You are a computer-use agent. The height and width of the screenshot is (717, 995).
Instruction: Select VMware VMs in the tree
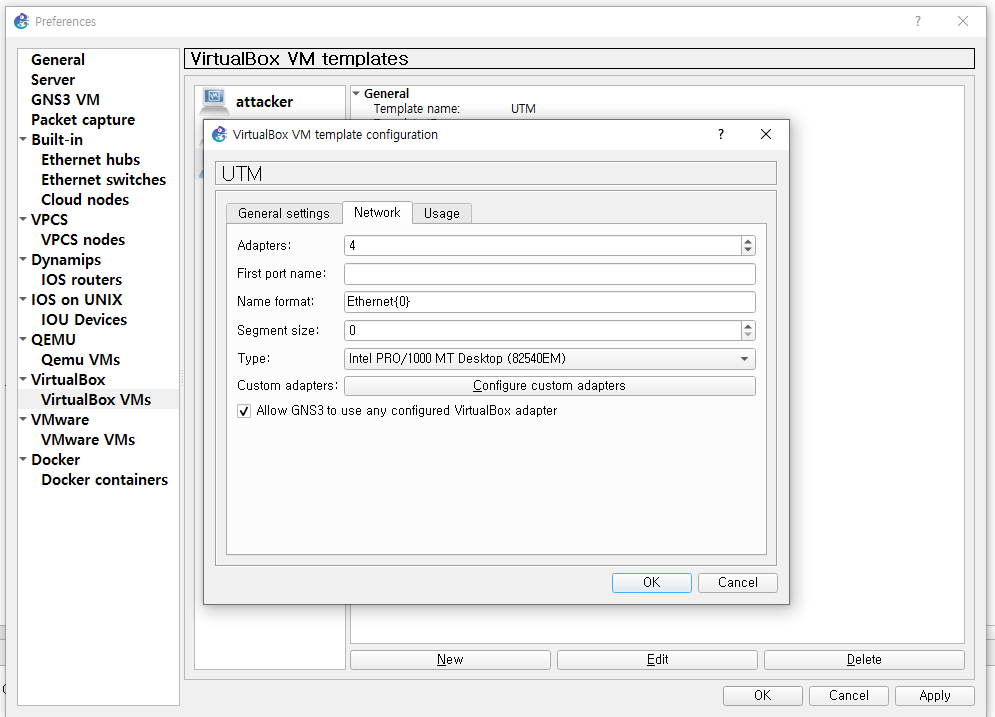[88, 440]
